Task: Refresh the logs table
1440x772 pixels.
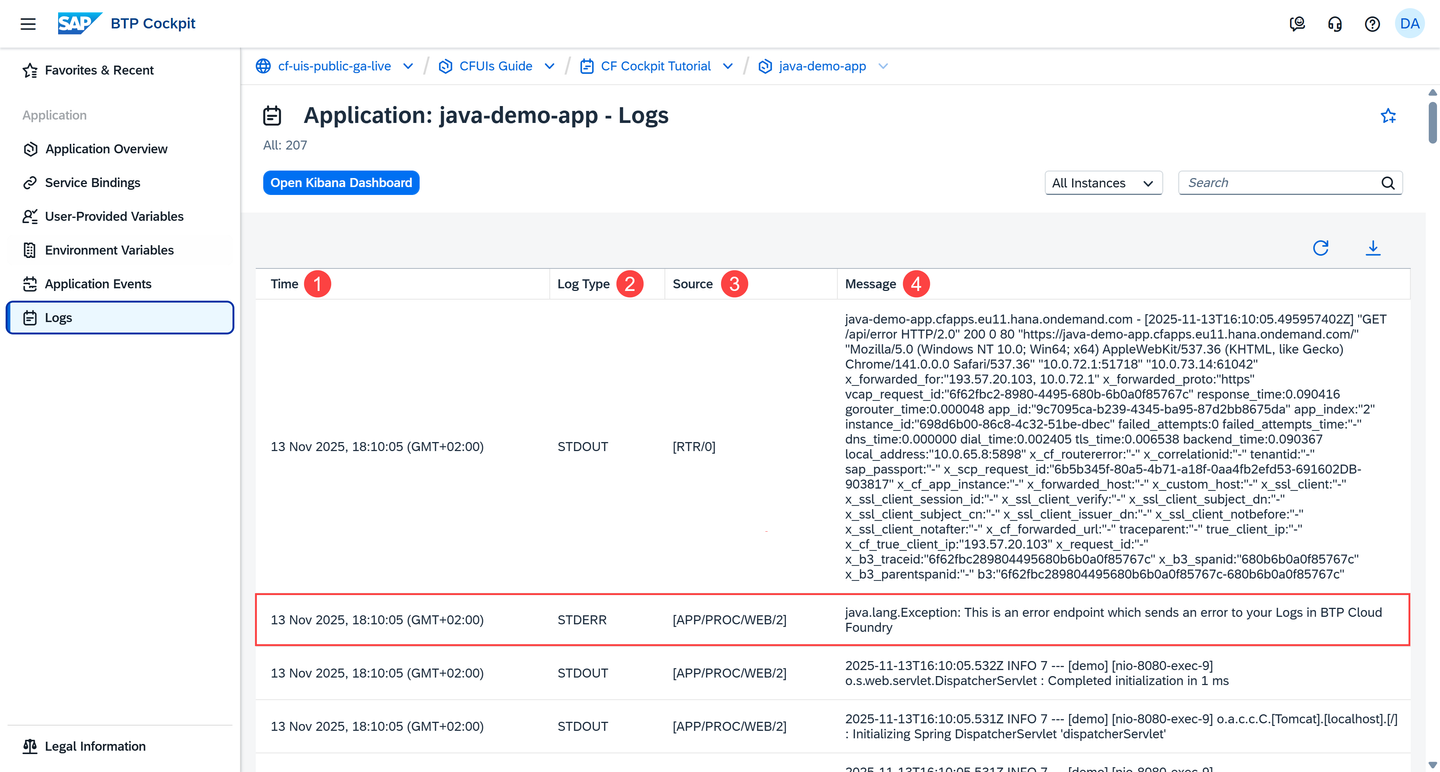Action: click(1321, 248)
